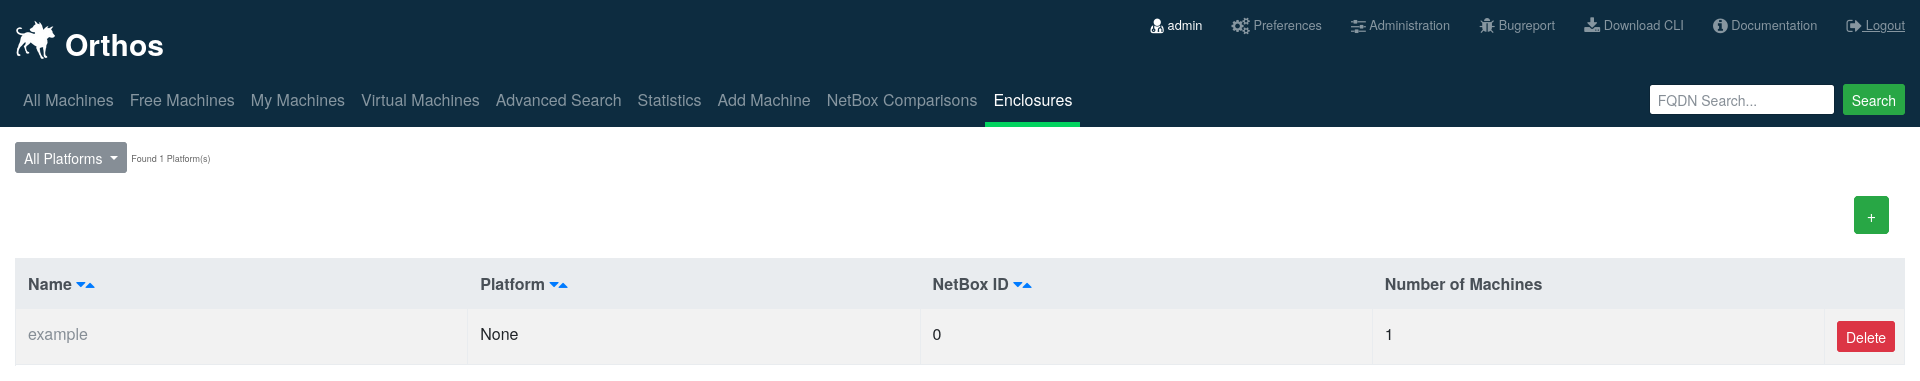Open Virtual Machines tab
This screenshot has height=381, width=1920.
click(420, 101)
